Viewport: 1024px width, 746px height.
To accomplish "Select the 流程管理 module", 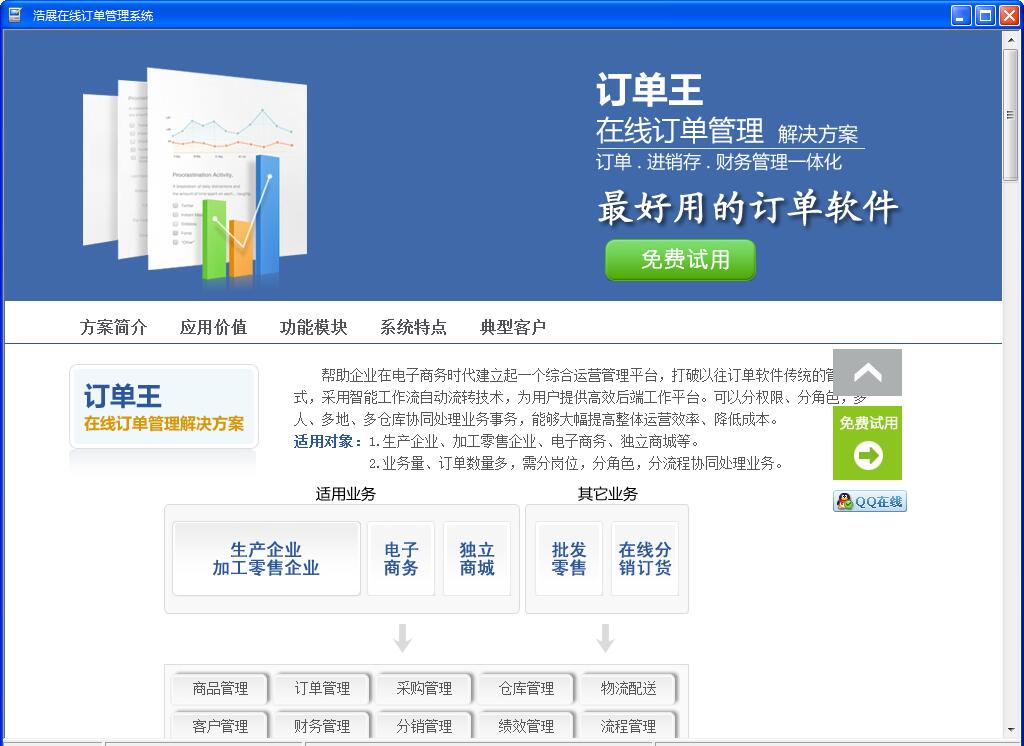I will 628,725.
